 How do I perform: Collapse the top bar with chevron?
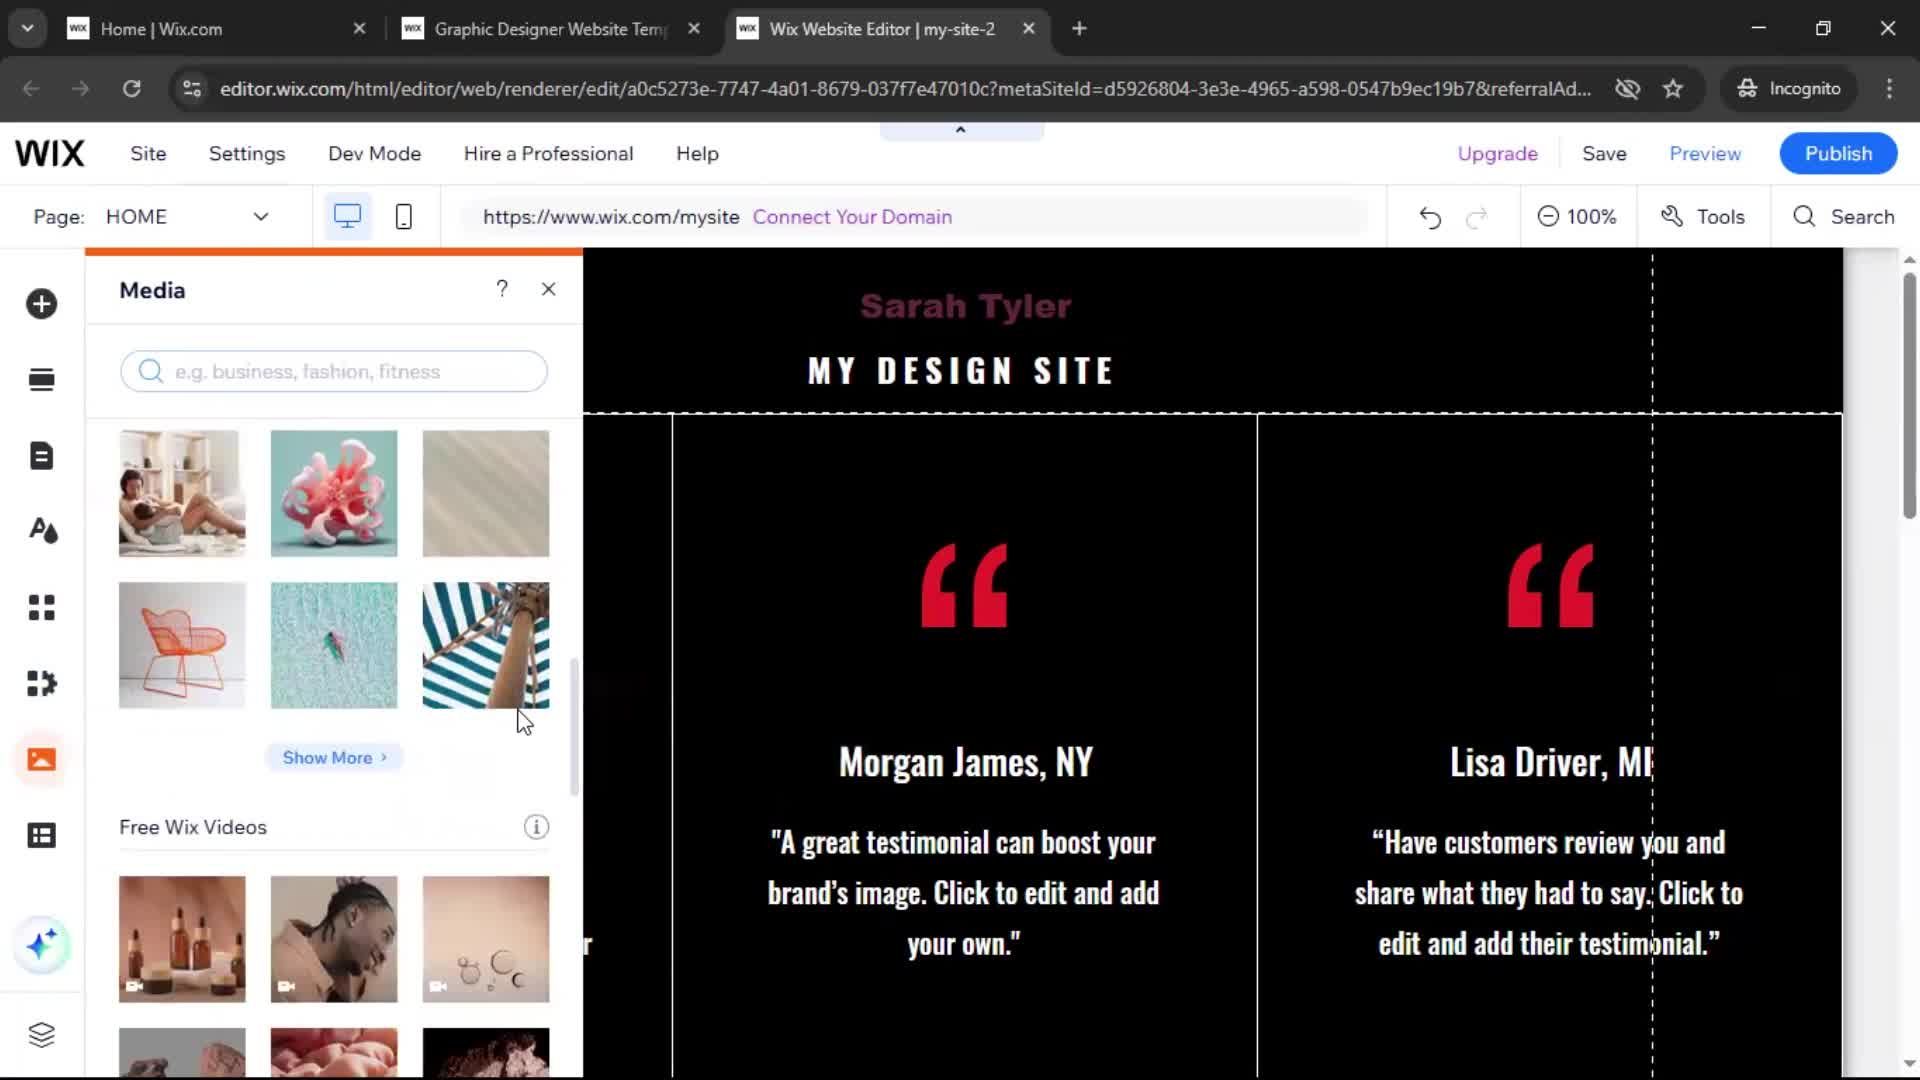click(961, 130)
